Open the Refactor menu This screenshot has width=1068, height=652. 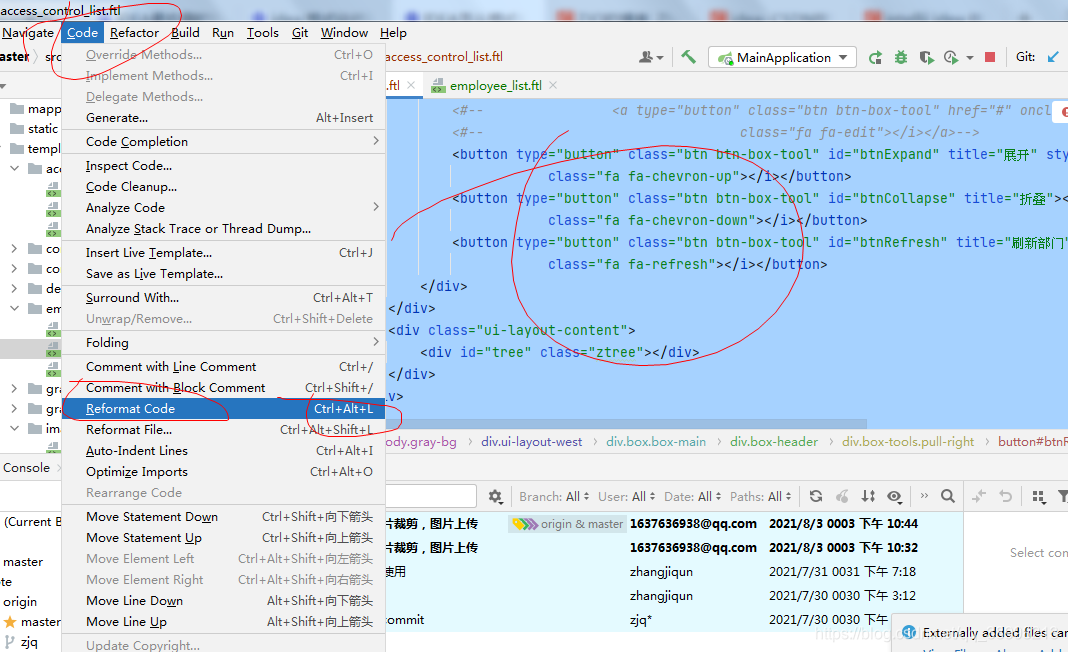pyautogui.click(x=134, y=32)
